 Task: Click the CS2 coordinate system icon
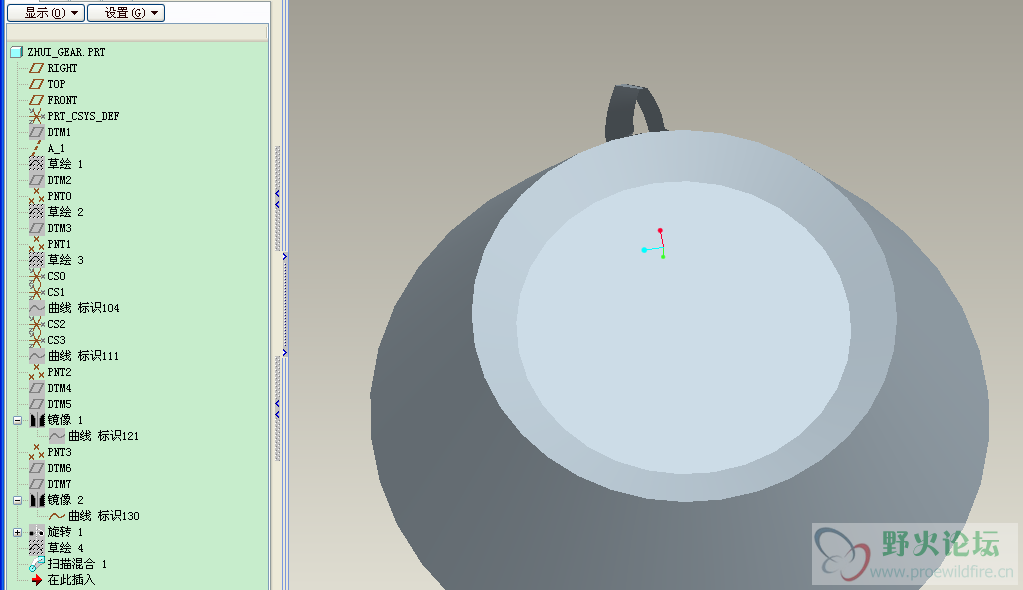(37, 324)
